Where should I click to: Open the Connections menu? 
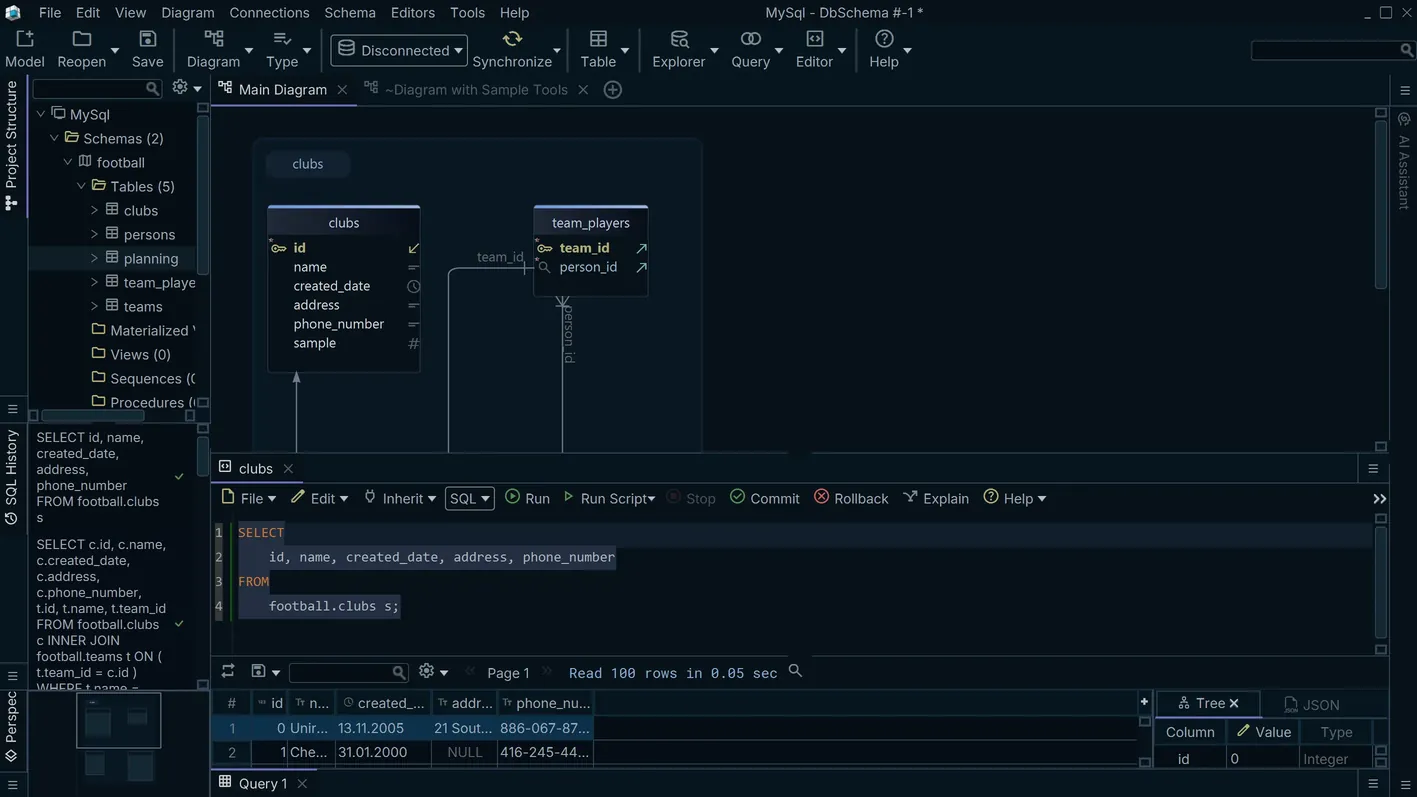click(x=268, y=12)
